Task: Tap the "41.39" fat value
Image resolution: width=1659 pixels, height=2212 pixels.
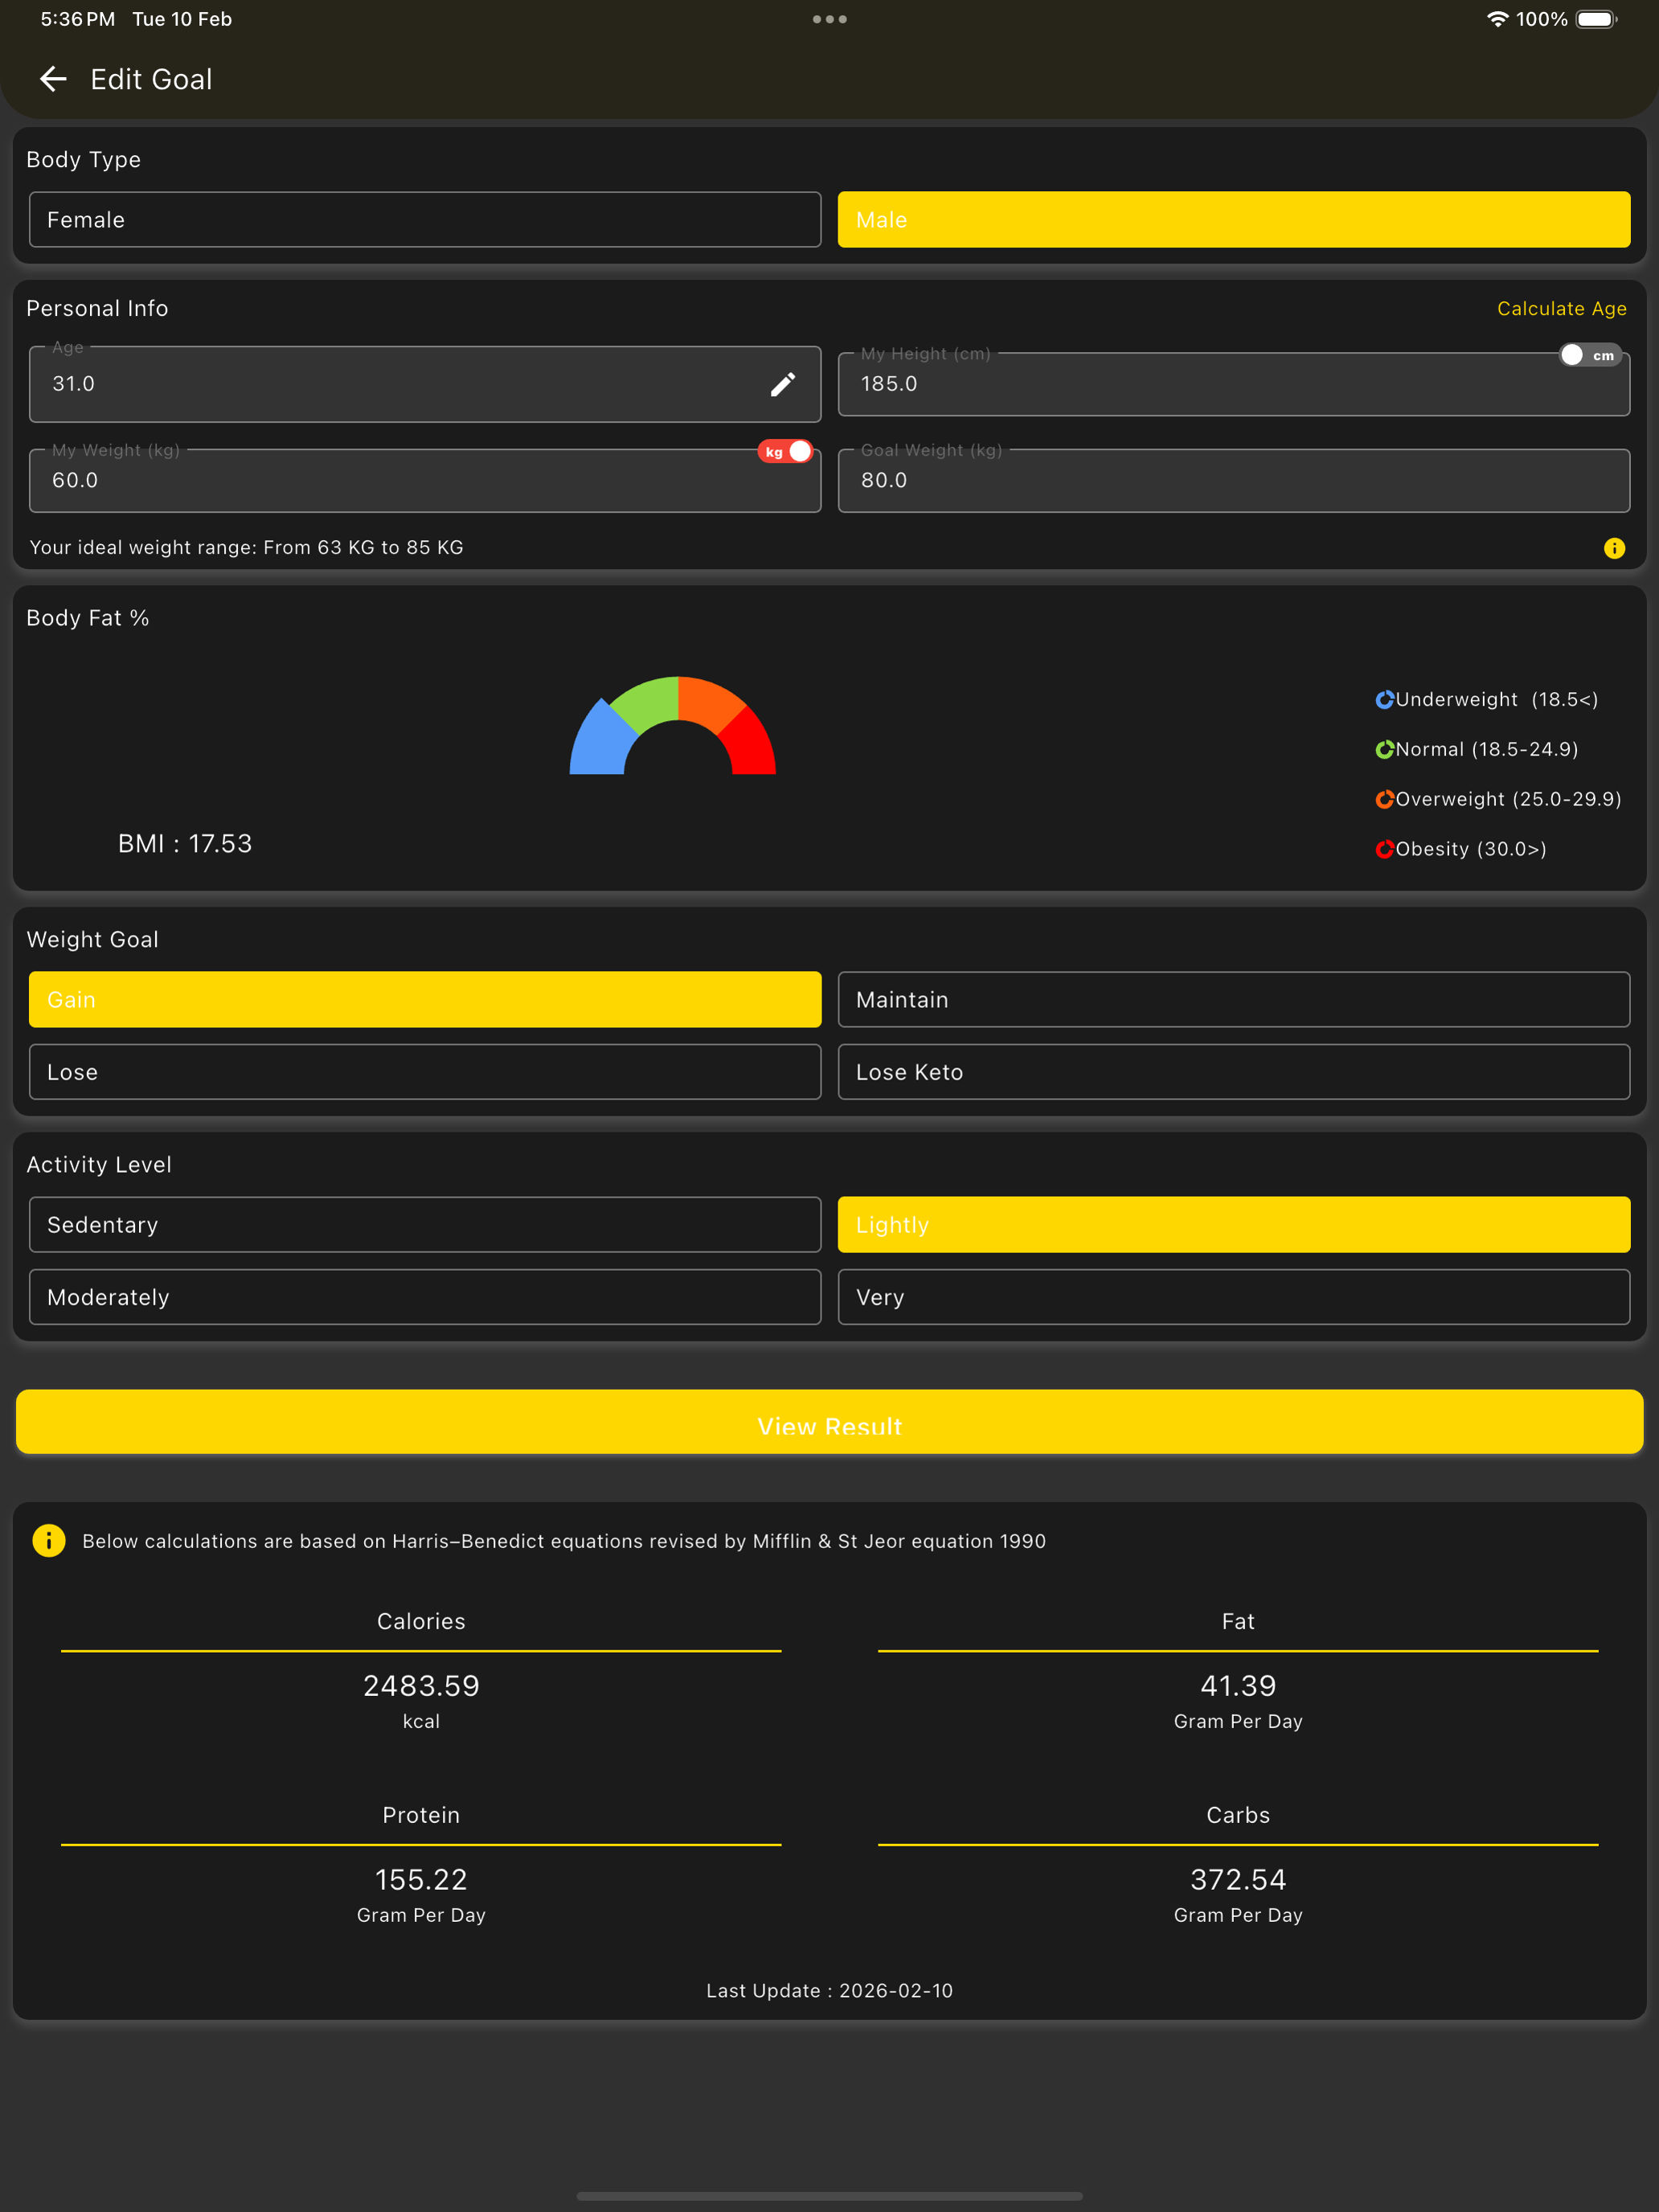Action: 1238,1686
